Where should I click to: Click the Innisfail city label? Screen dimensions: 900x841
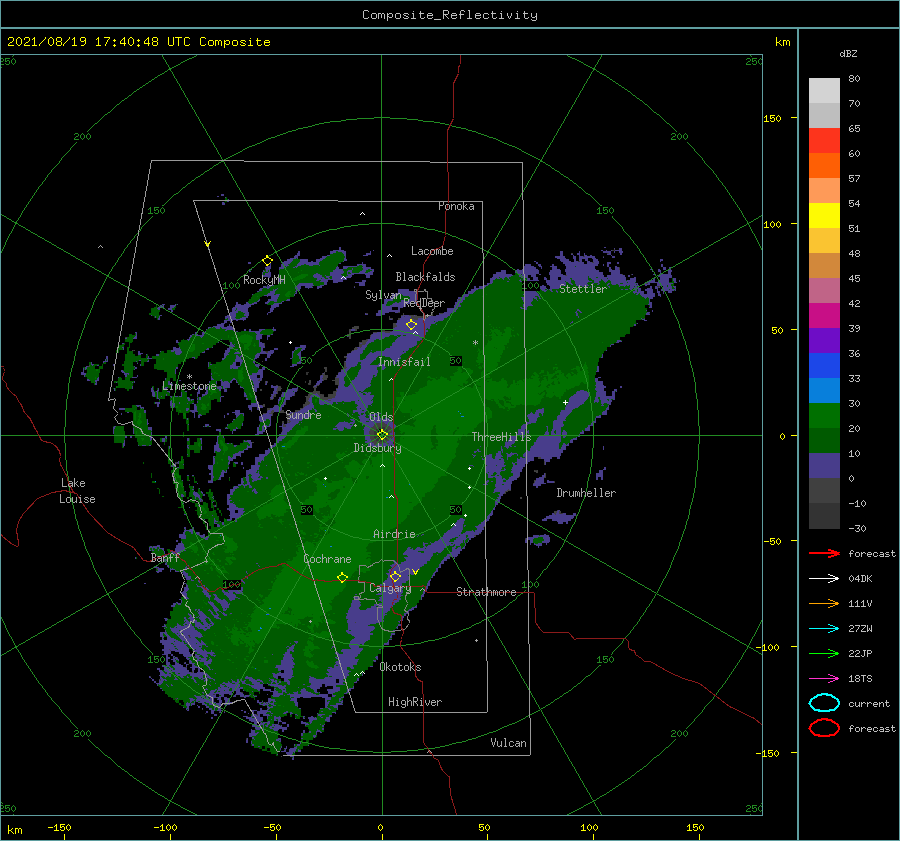coord(404,362)
